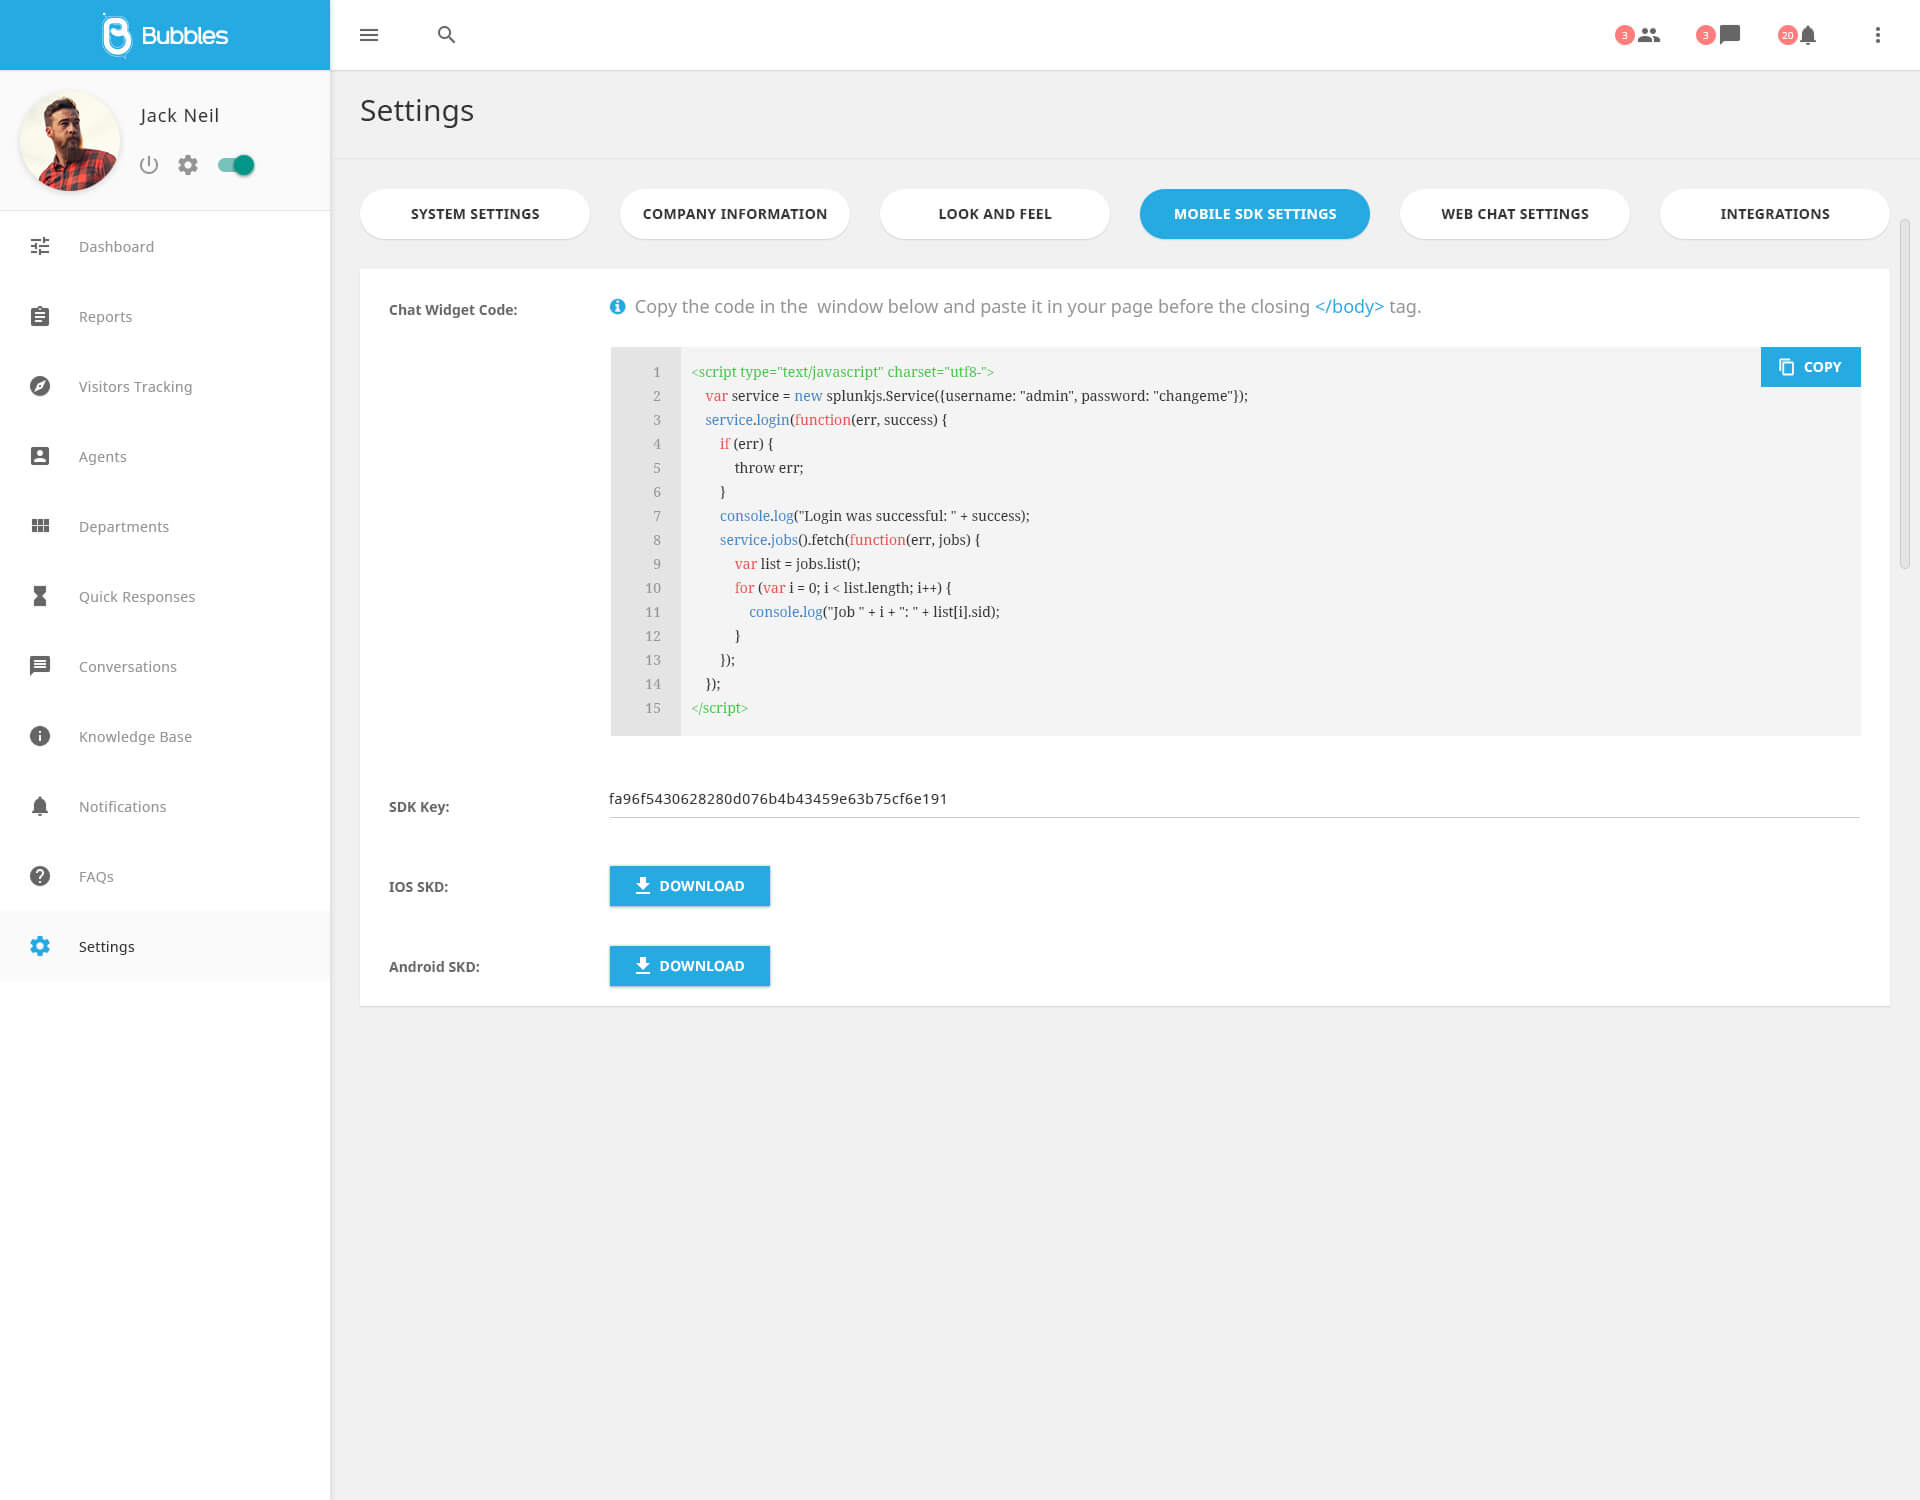This screenshot has width=1920, height=1500.
Task: Open the search magnifier icon
Action: point(447,35)
